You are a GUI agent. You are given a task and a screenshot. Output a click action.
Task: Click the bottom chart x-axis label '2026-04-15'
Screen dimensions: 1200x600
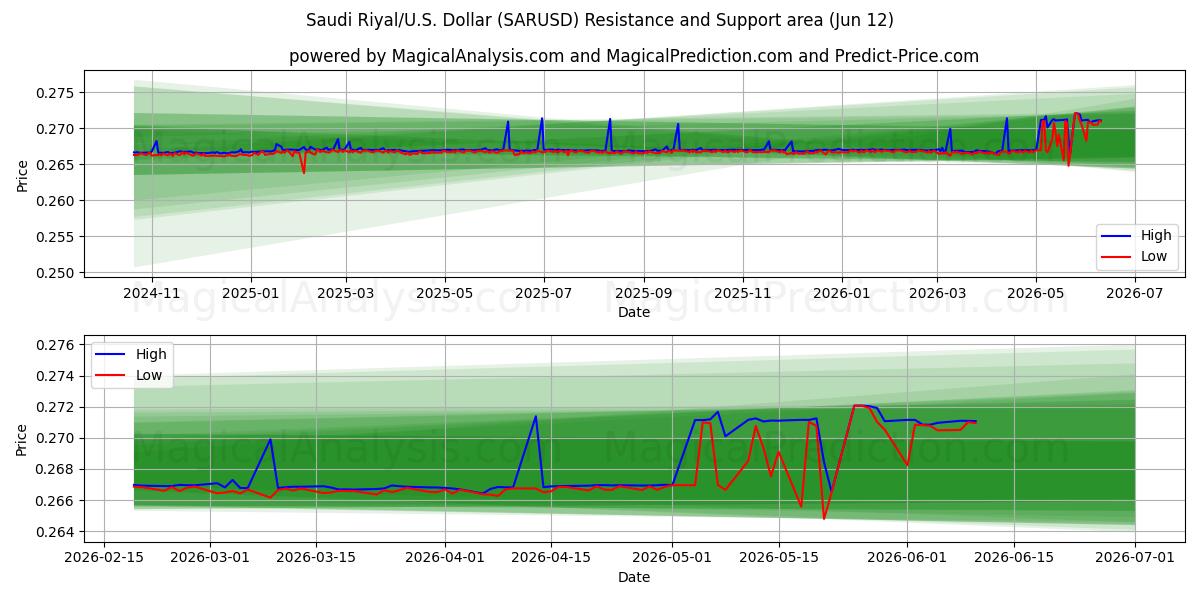(551, 558)
